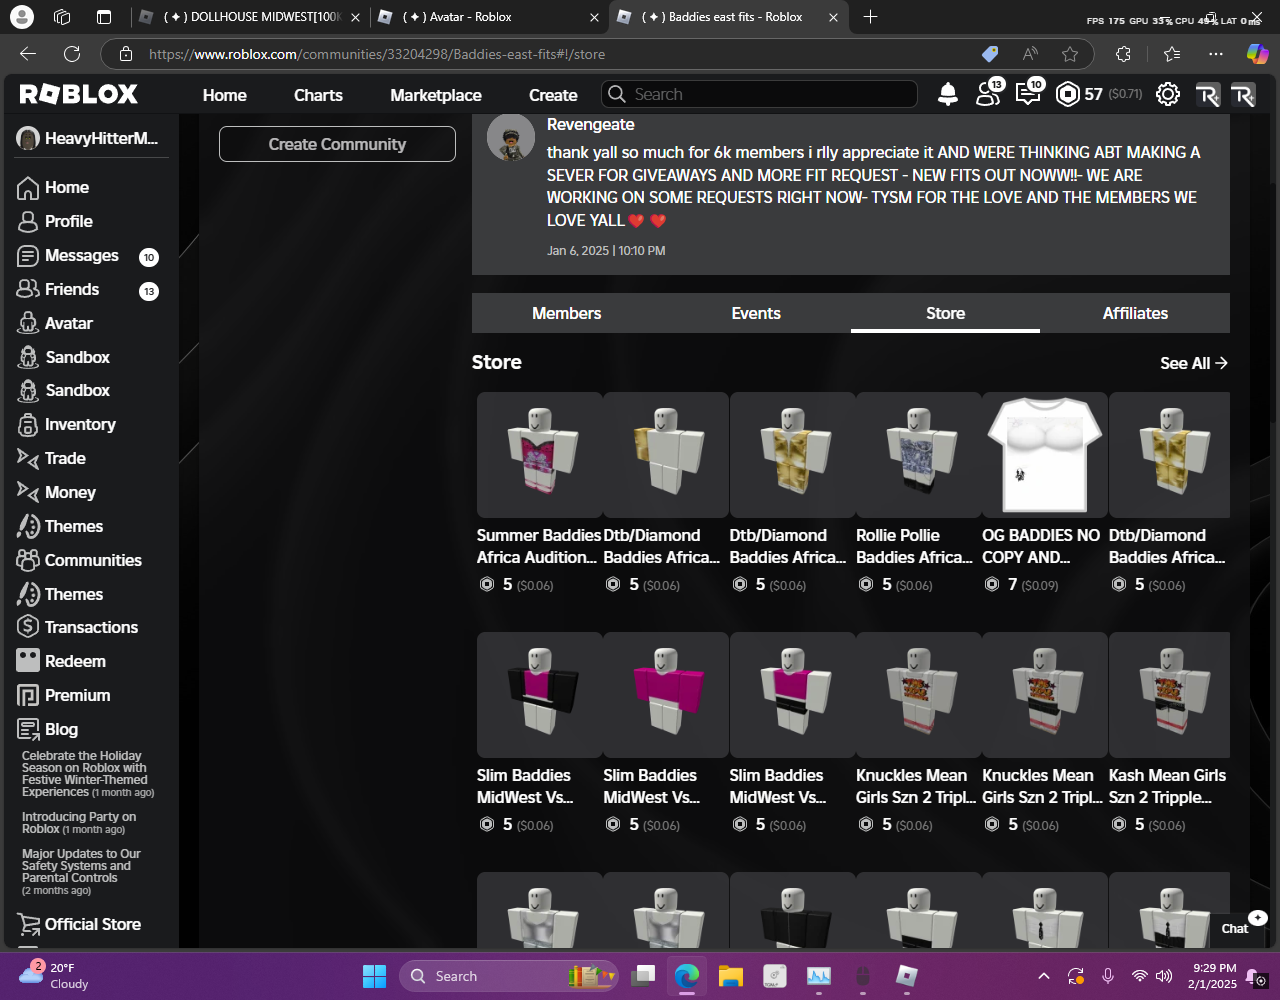
Task: Open the shopping price tag icon in address bar
Action: [x=990, y=54]
